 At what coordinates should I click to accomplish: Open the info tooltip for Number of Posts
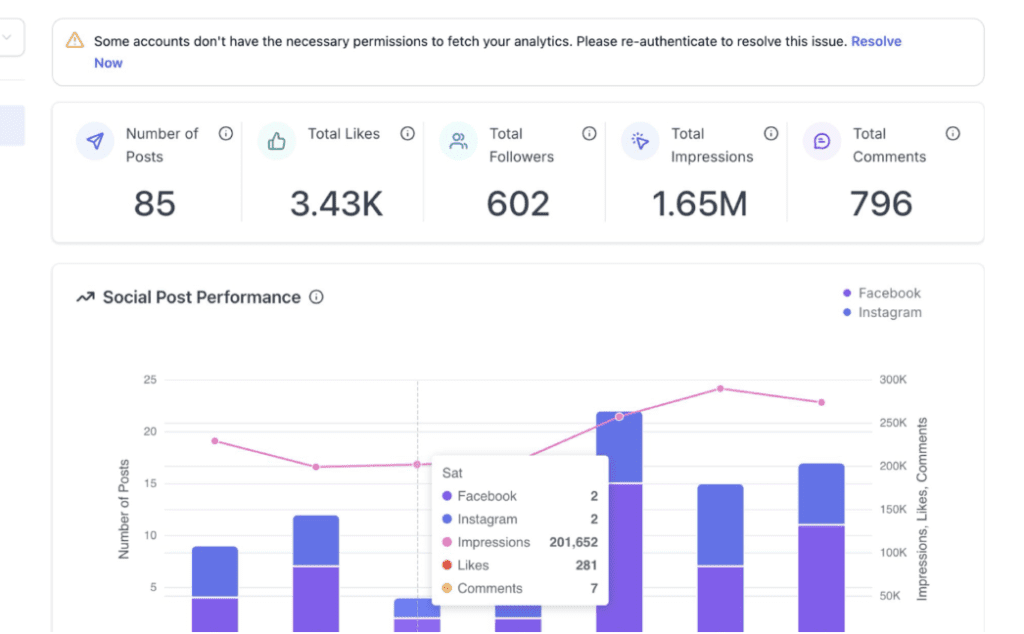click(226, 133)
